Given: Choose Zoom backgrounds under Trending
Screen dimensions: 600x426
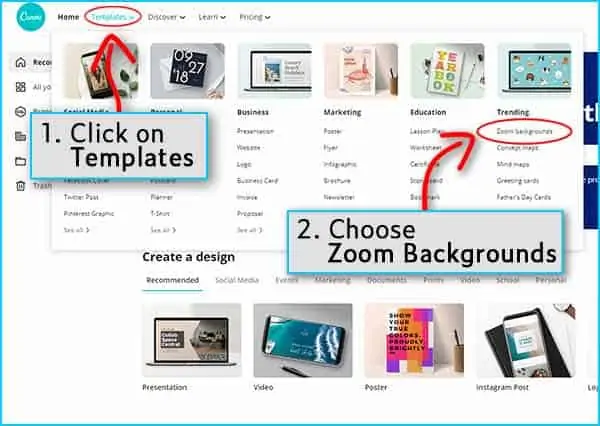Looking at the screenshot, I should (524, 131).
